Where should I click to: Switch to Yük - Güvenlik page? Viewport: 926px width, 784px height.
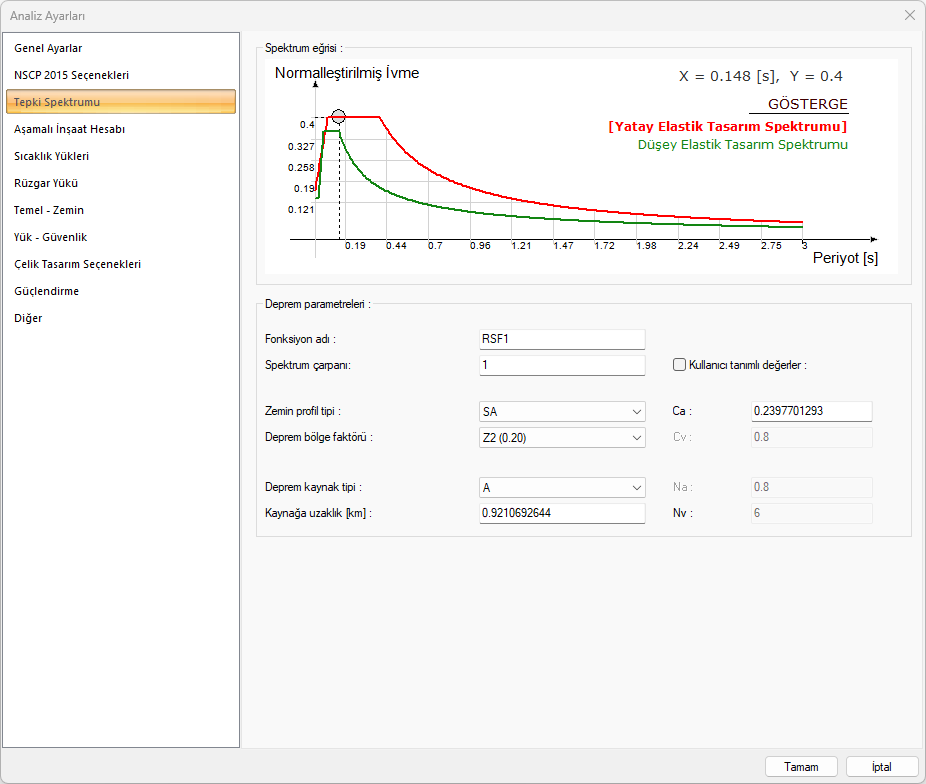click(51, 237)
